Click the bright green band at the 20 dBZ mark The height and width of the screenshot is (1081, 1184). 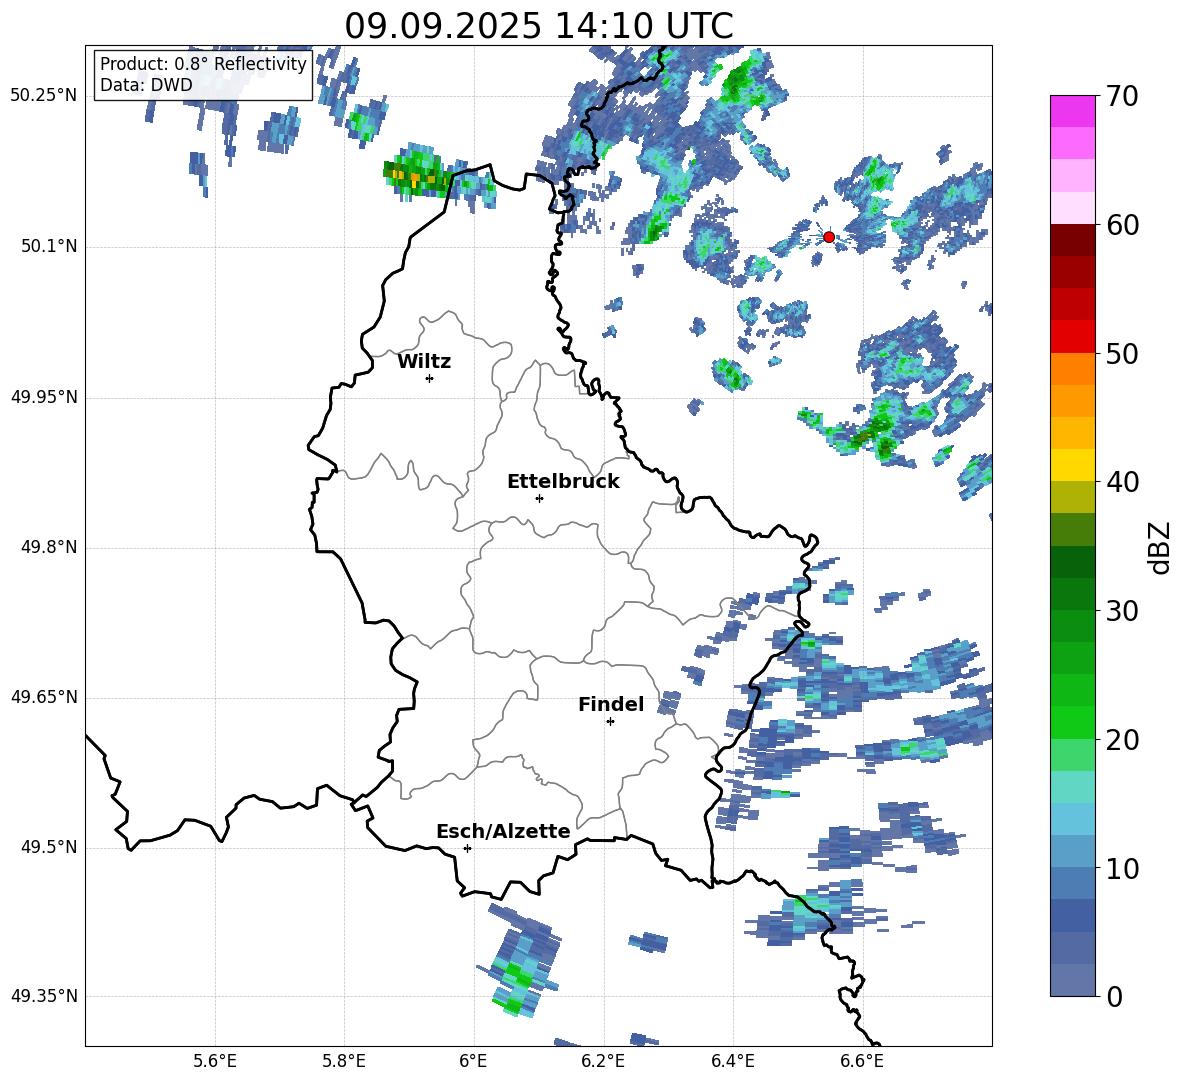pyautogui.click(x=1072, y=722)
